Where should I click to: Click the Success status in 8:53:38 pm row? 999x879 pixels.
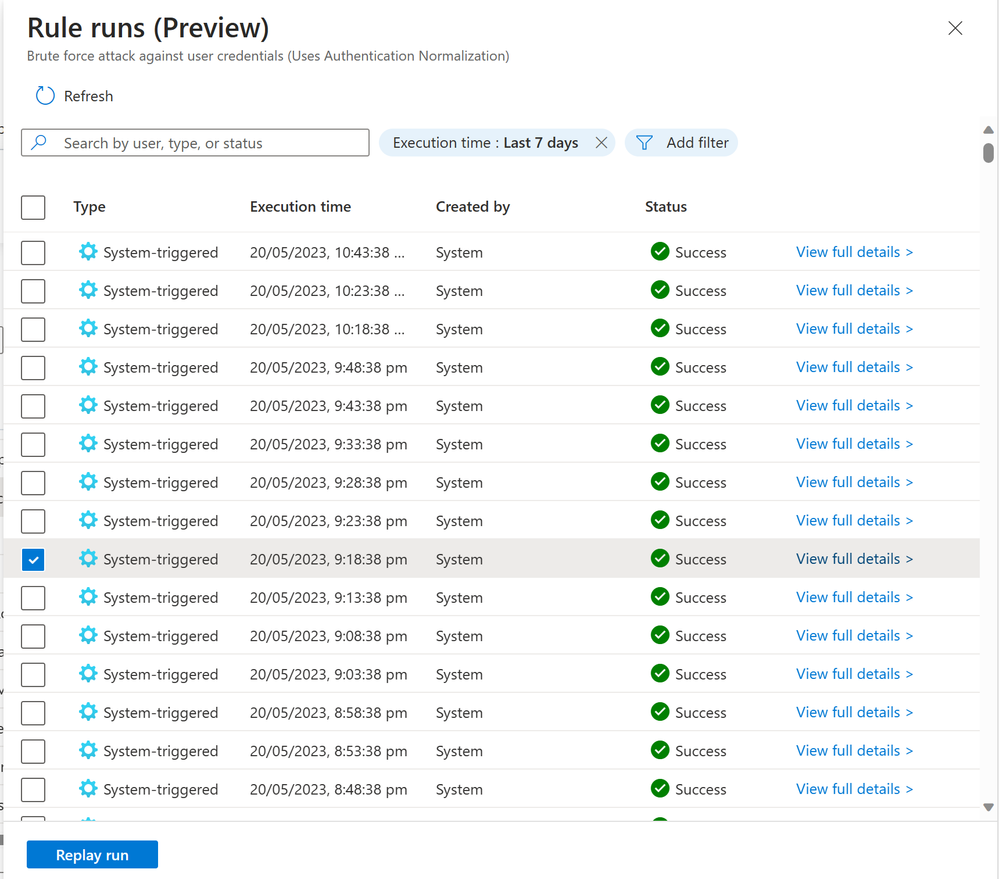701,751
